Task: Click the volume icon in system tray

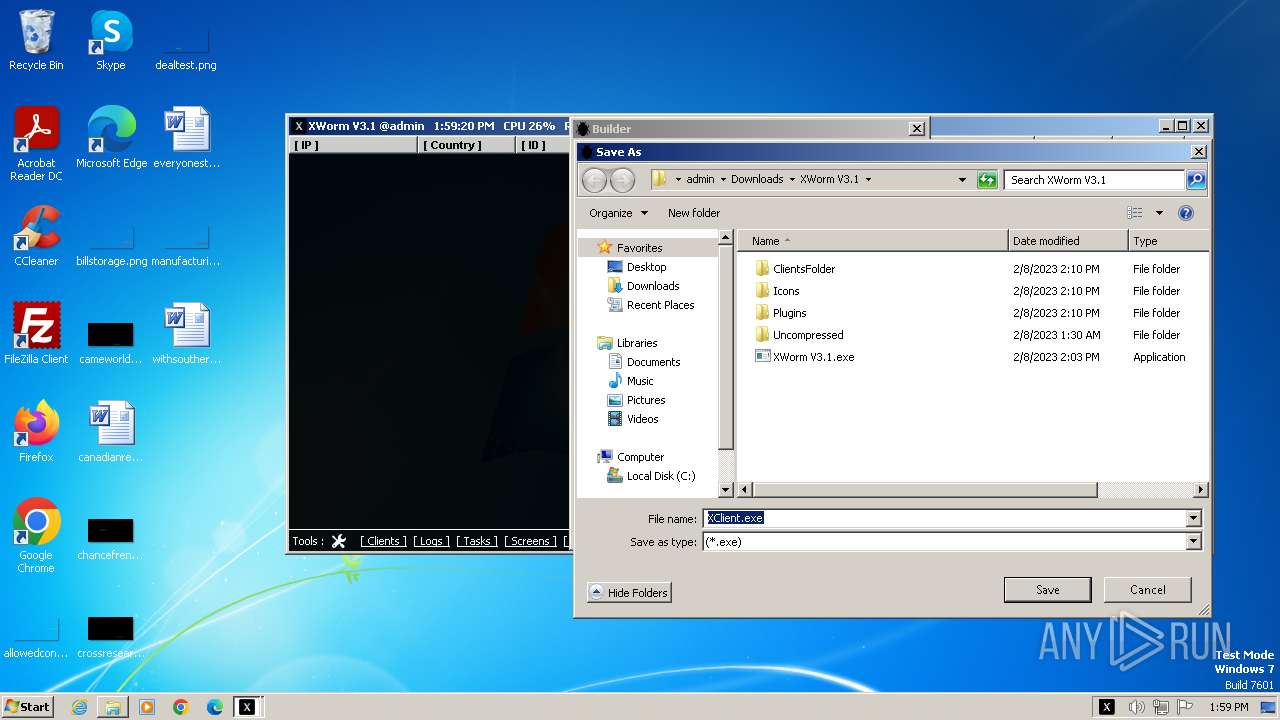Action: click(1136, 707)
